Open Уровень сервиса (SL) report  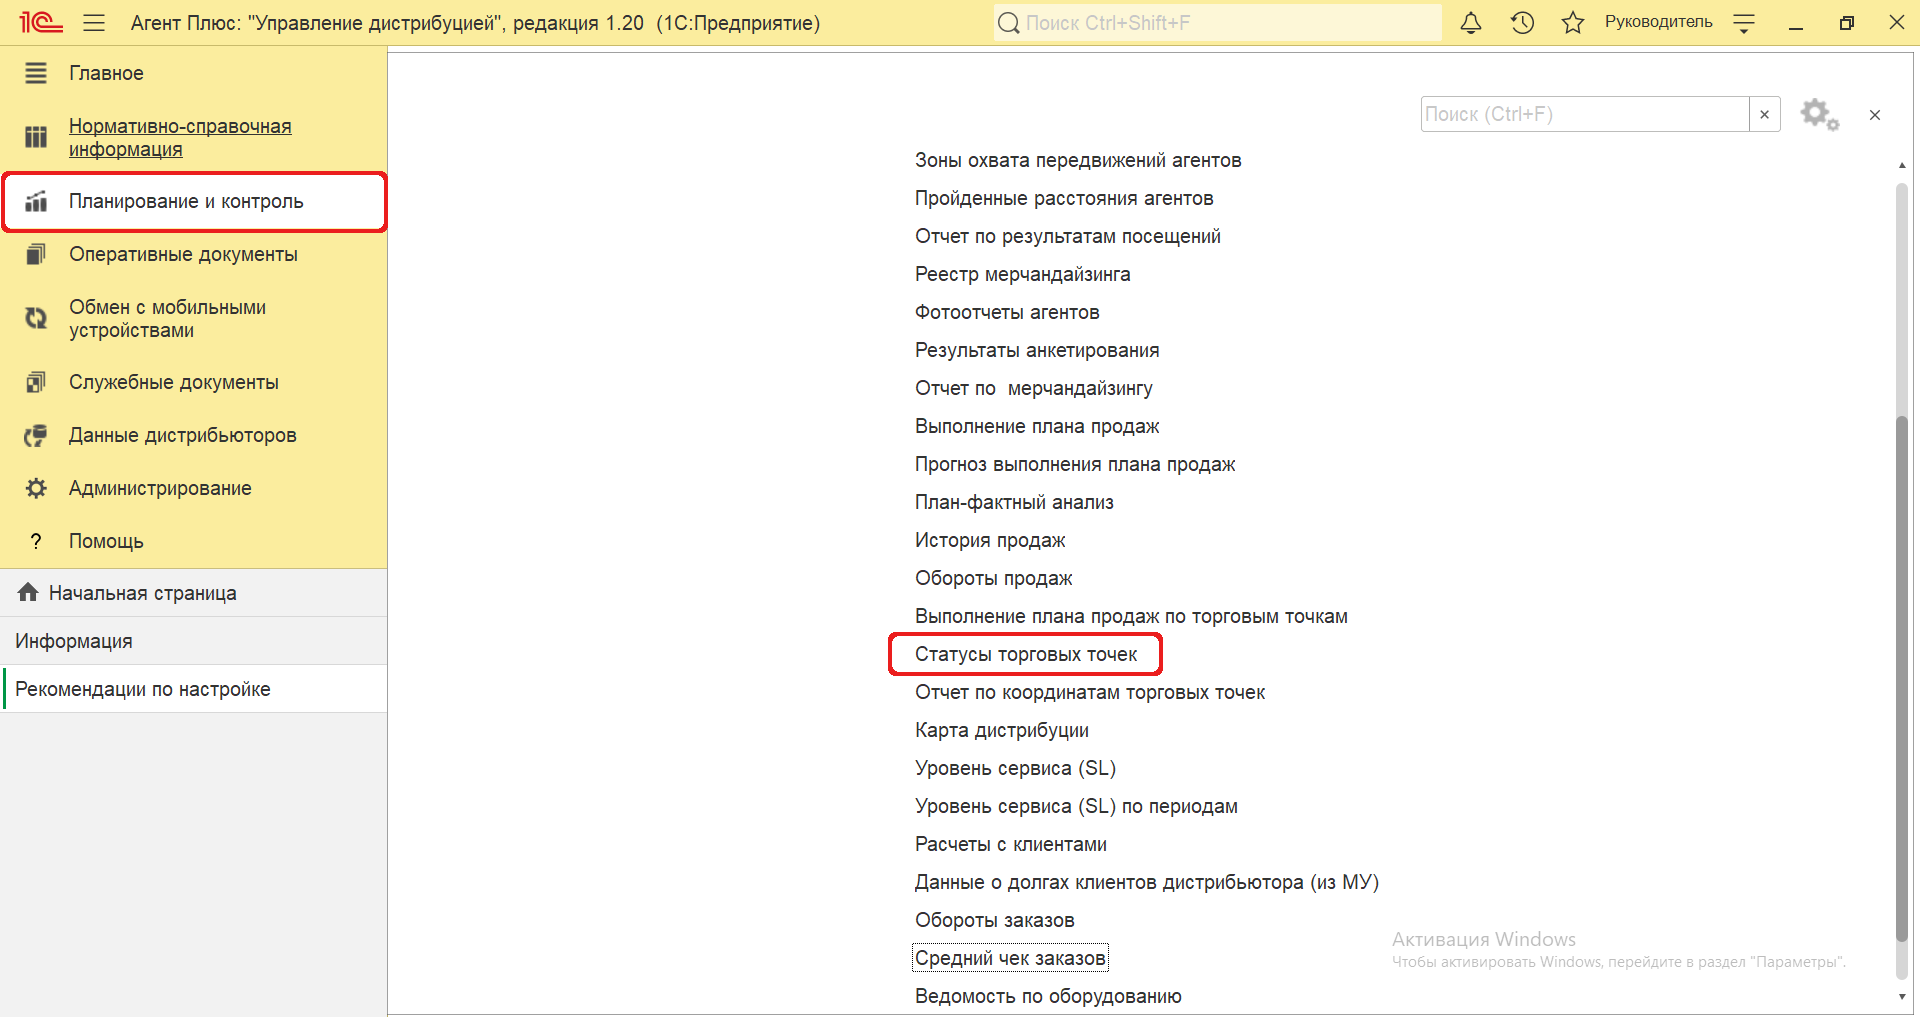coord(1015,768)
